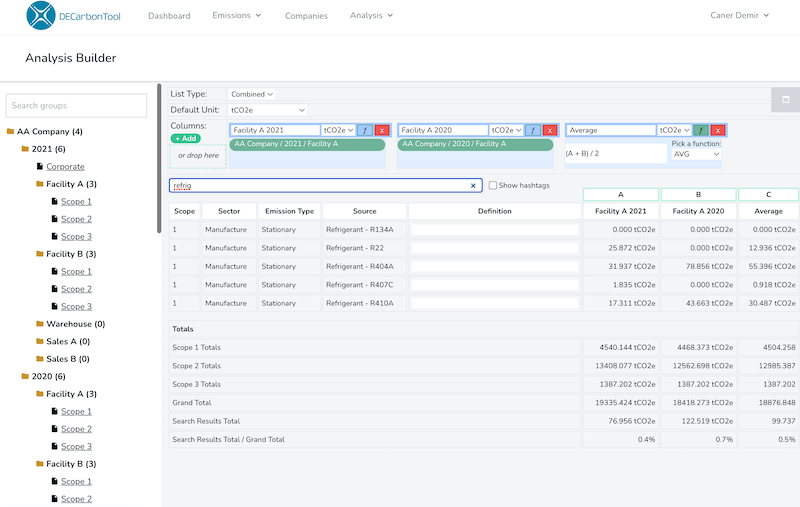Click the Definition column header
This screenshot has height=507, width=800.
[494, 211]
